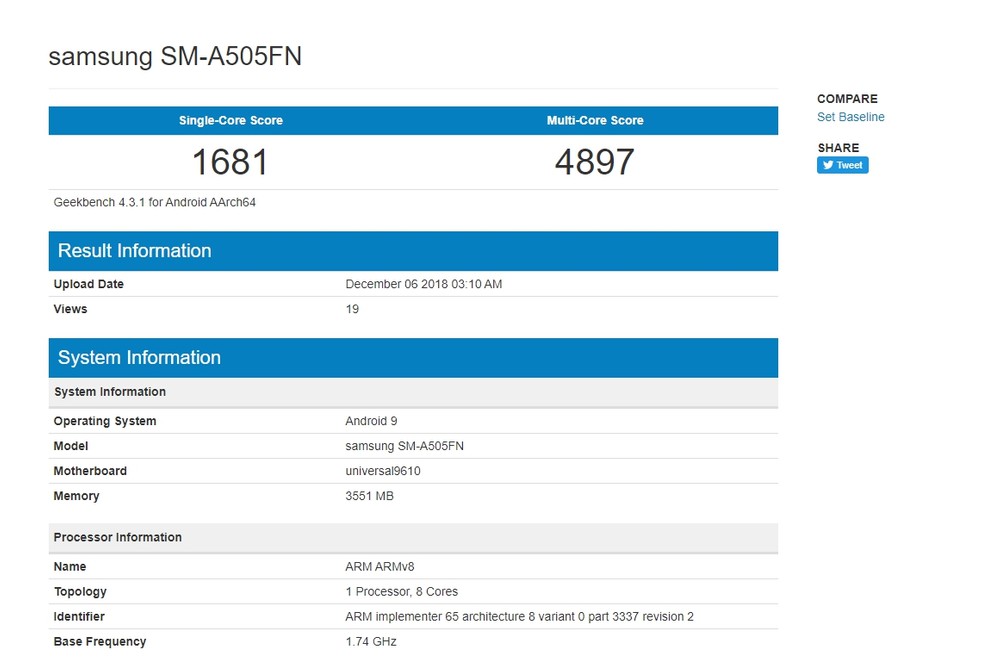
Task: Click the blue System Information section header
Action: [413, 357]
